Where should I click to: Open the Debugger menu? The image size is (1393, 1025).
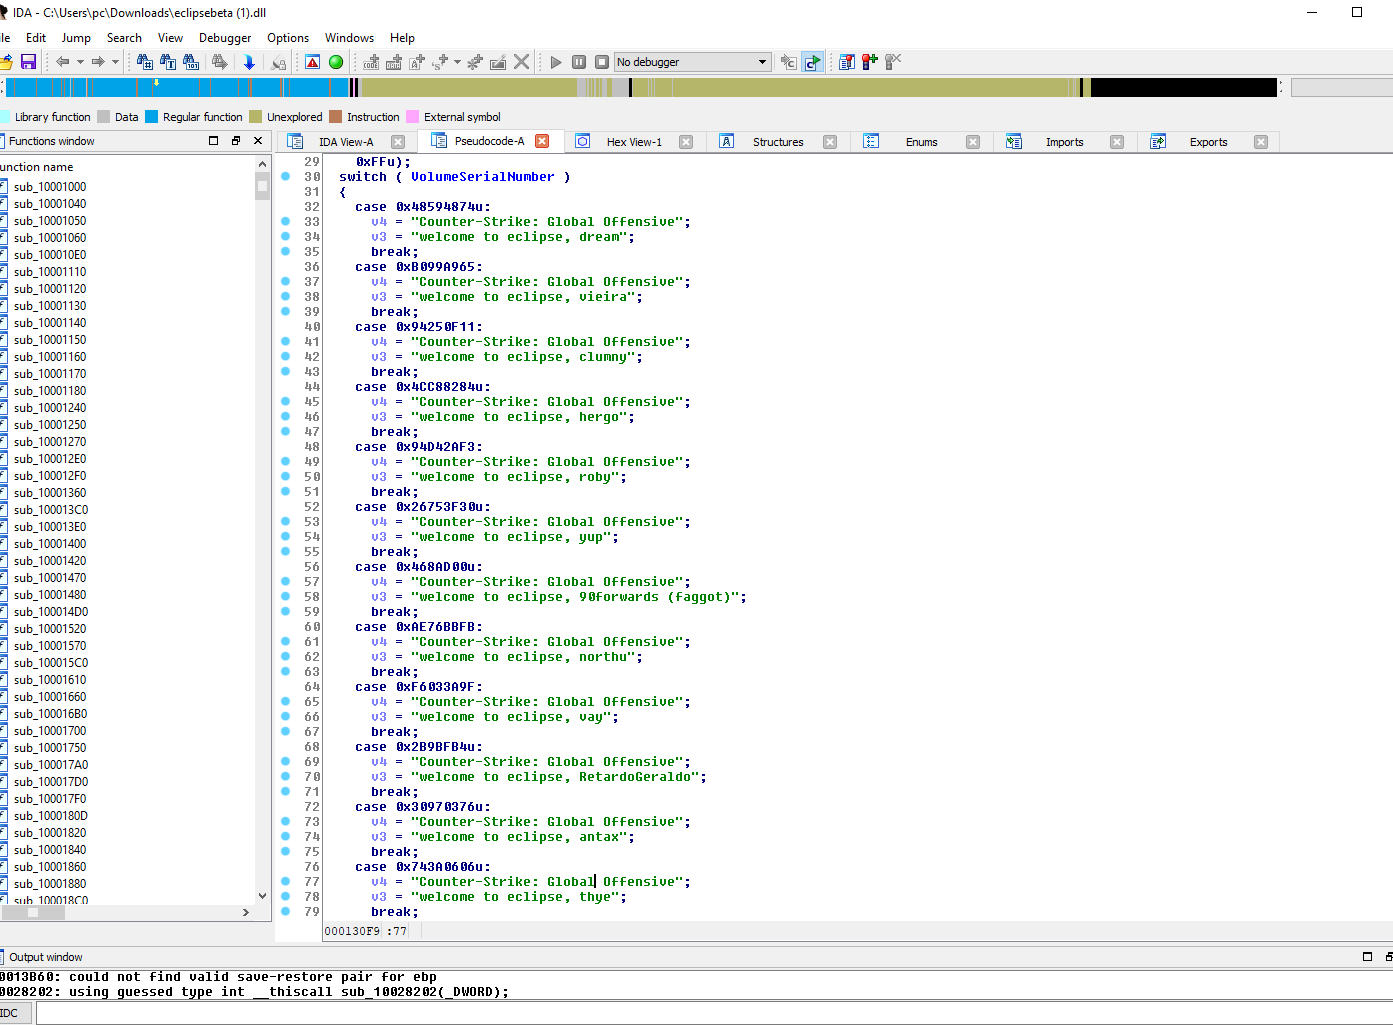225,38
